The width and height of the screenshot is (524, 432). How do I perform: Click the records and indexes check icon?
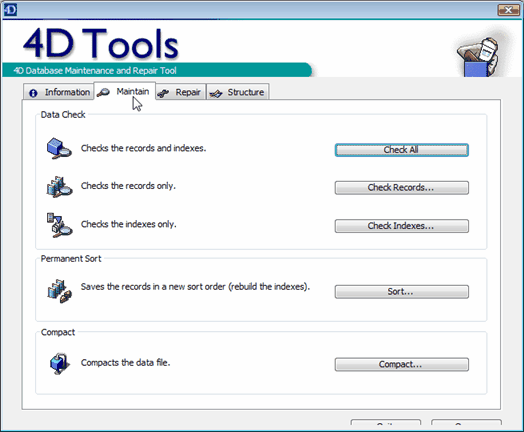[x=59, y=148]
